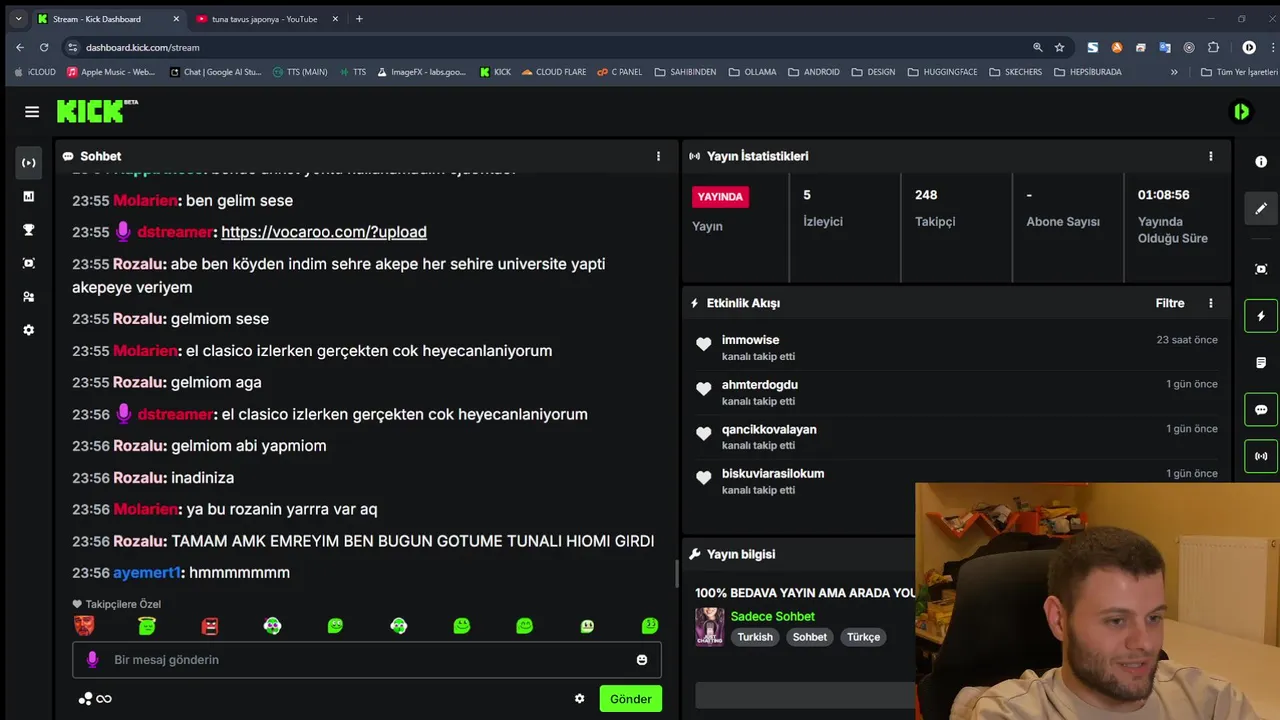
Task: Open the trophy achievements icon in left sidebar
Action: [x=28, y=230]
